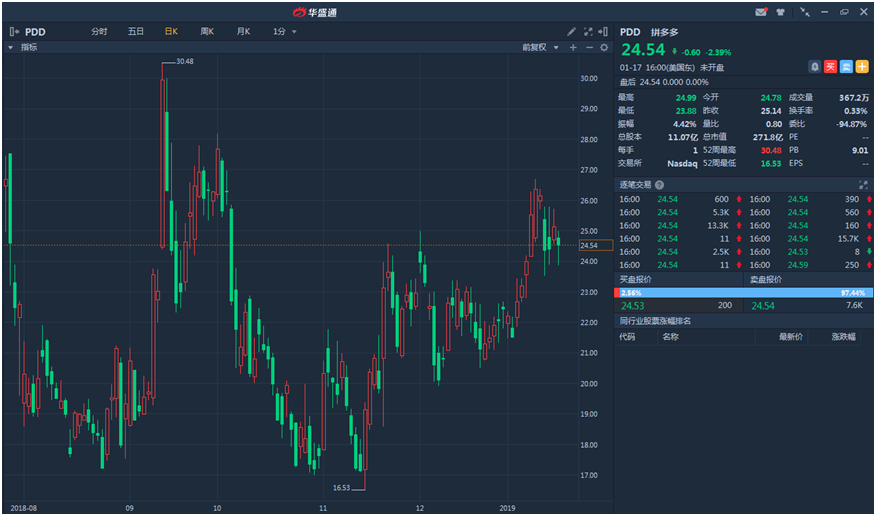Open help icon next to 逐笔交易

[660, 185]
